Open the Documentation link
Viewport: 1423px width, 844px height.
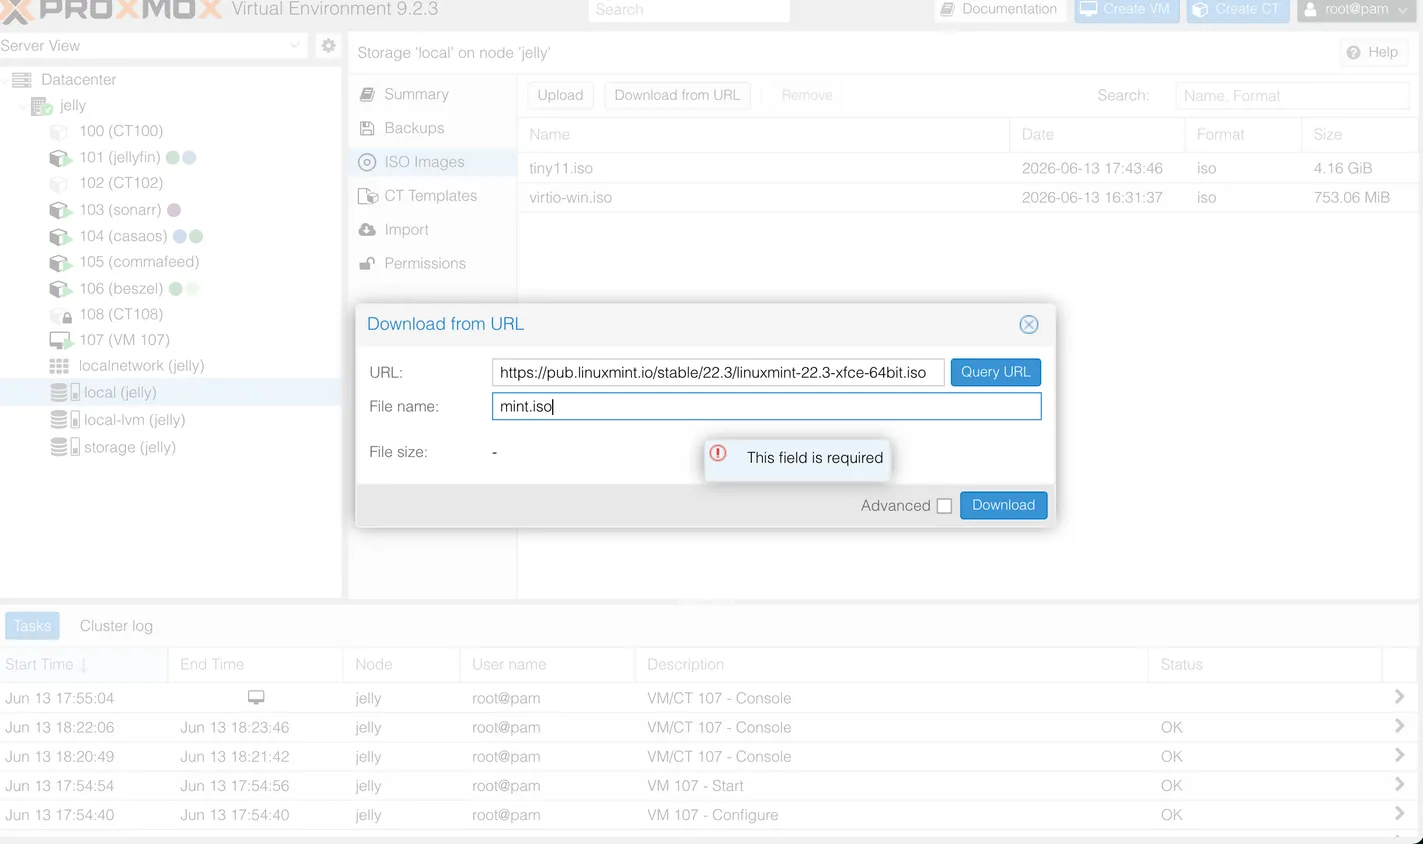tap(998, 9)
